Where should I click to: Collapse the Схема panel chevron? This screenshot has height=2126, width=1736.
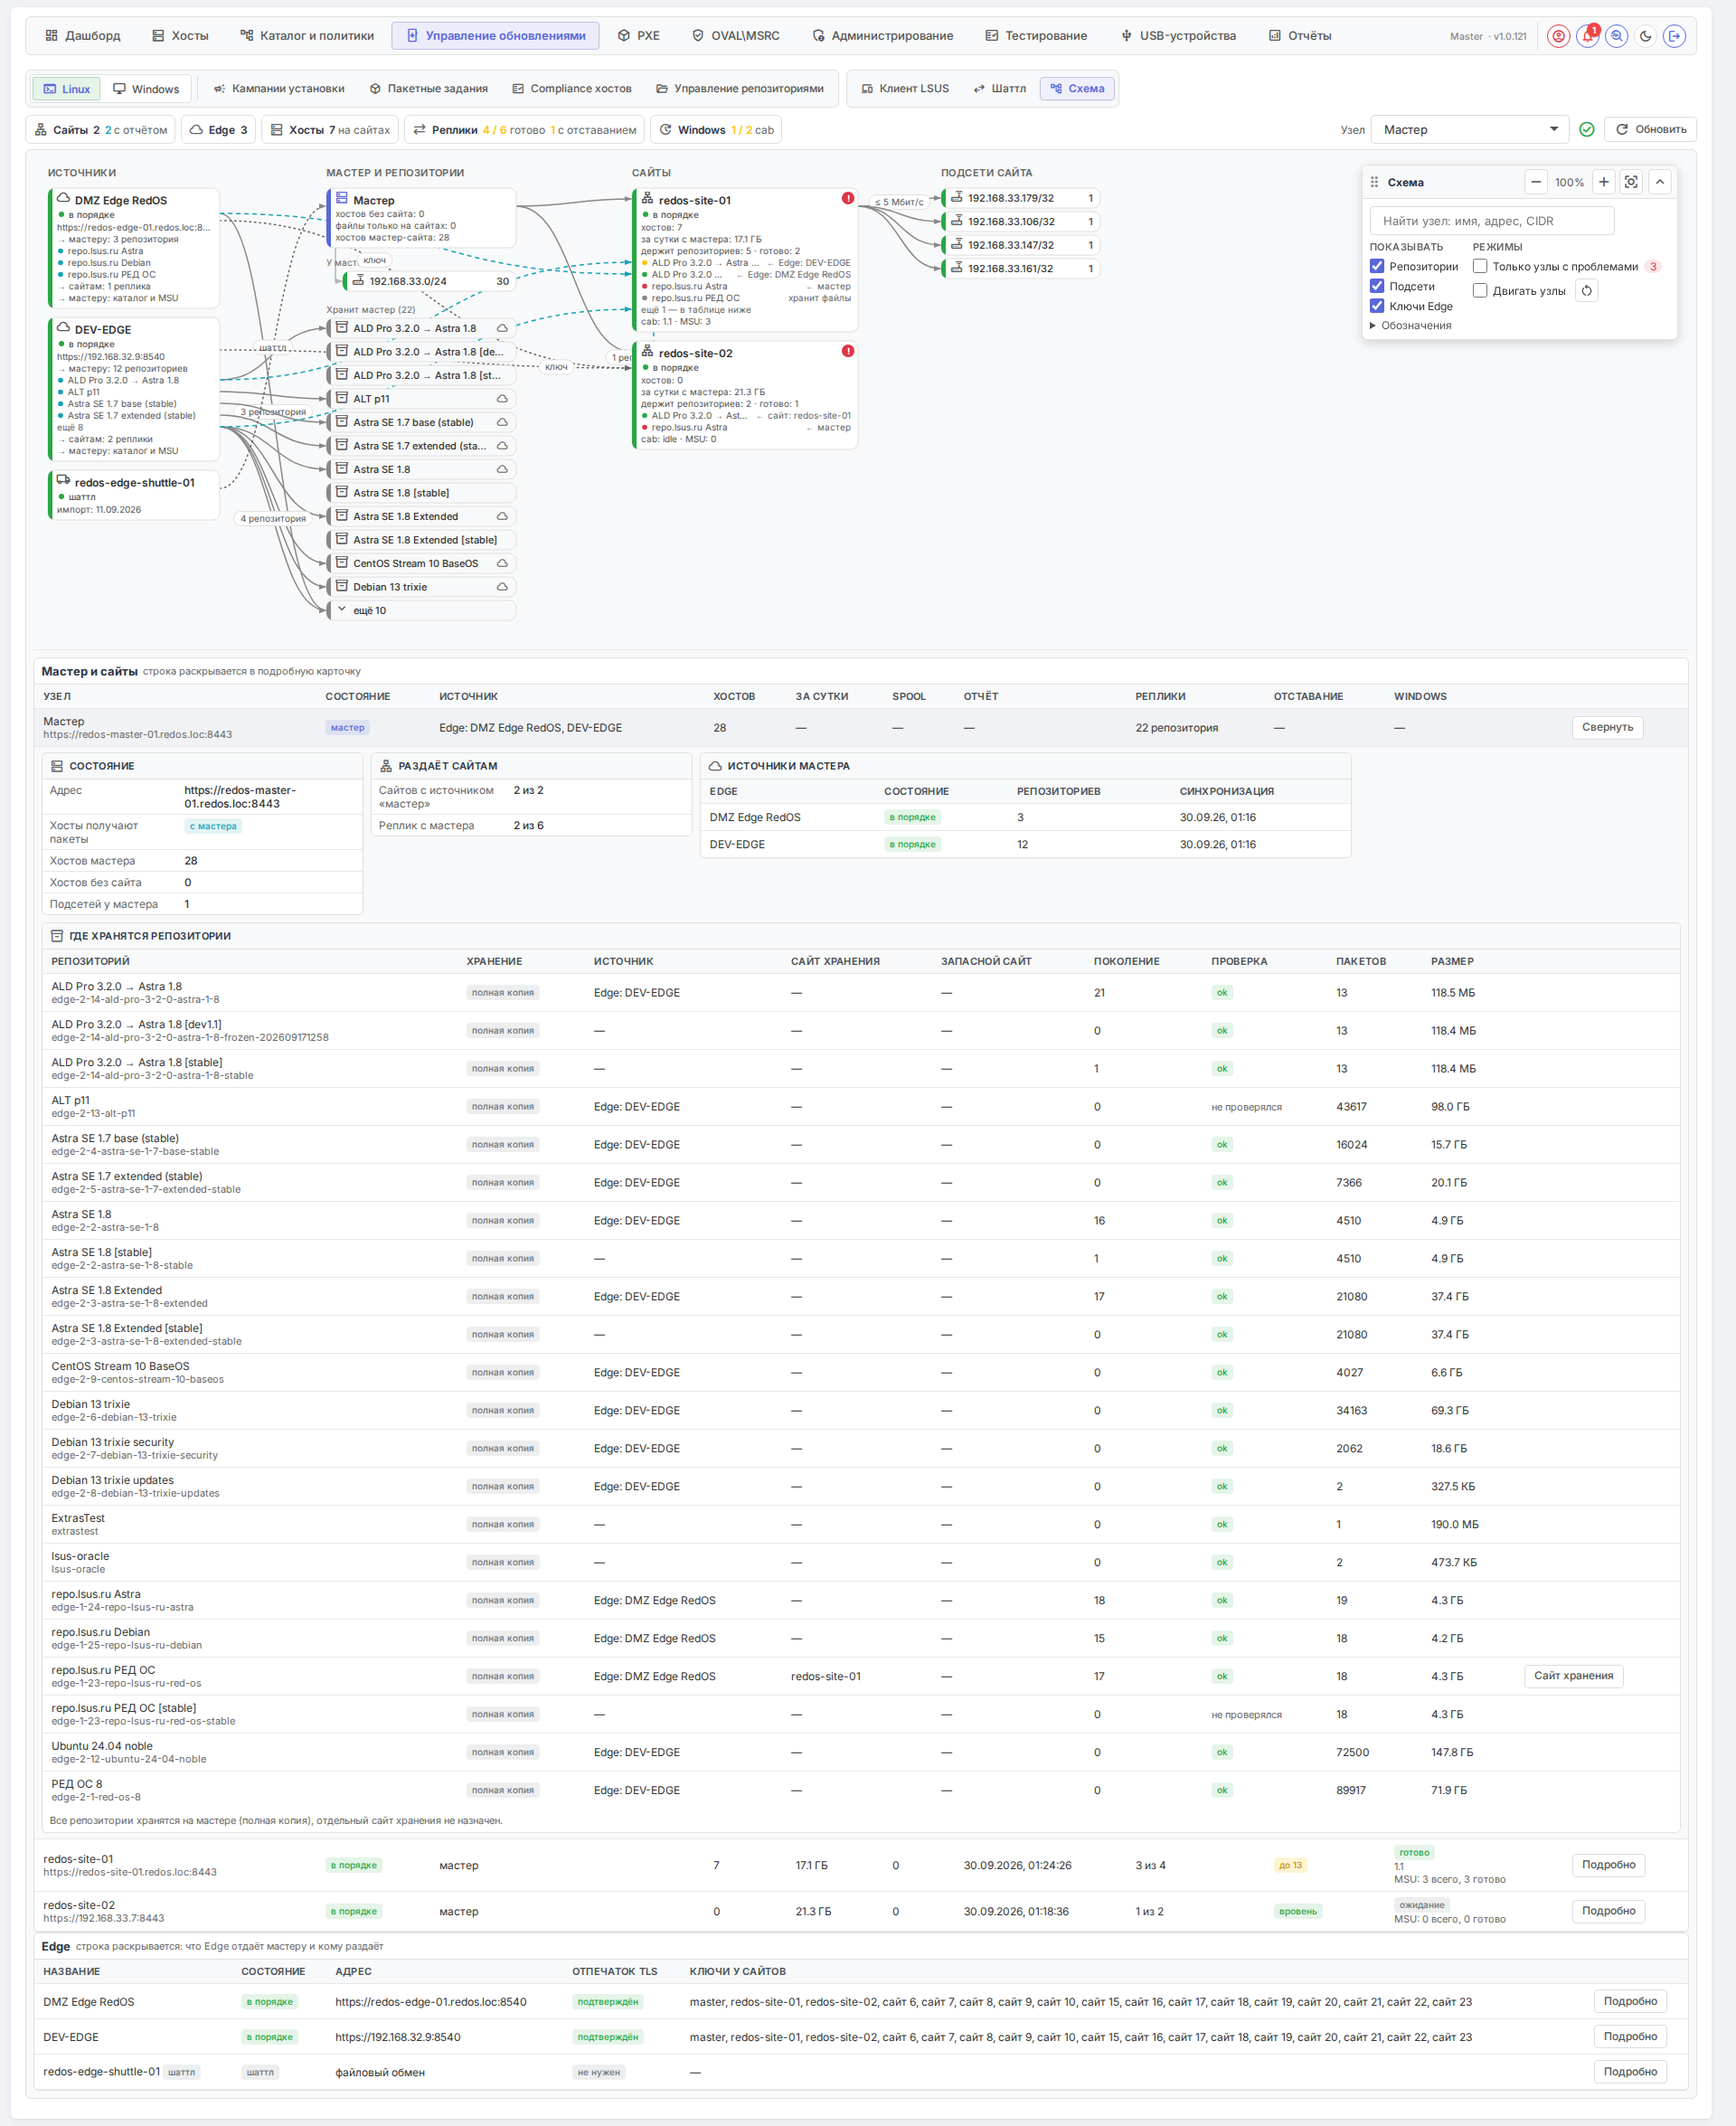click(x=1660, y=182)
